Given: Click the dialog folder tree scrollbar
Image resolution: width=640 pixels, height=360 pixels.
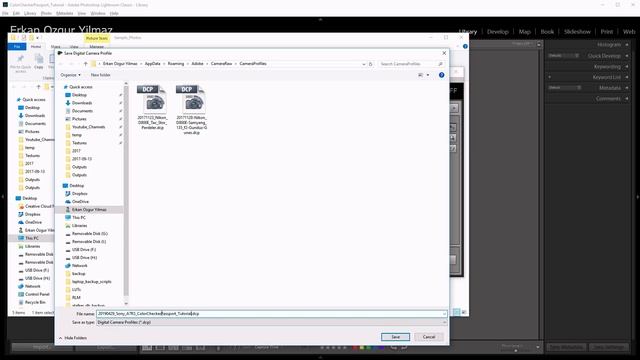Looking at the screenshot, I should point(126,194).
